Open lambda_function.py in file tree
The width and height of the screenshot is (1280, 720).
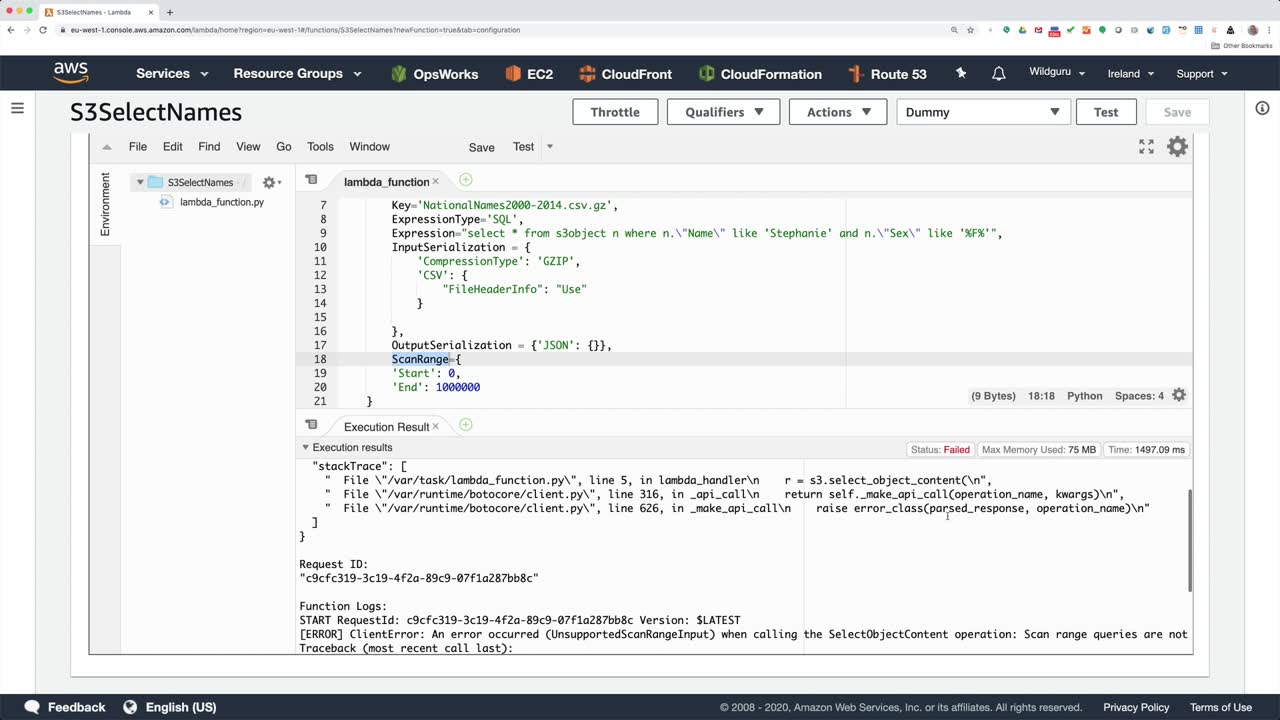(221, 202)
